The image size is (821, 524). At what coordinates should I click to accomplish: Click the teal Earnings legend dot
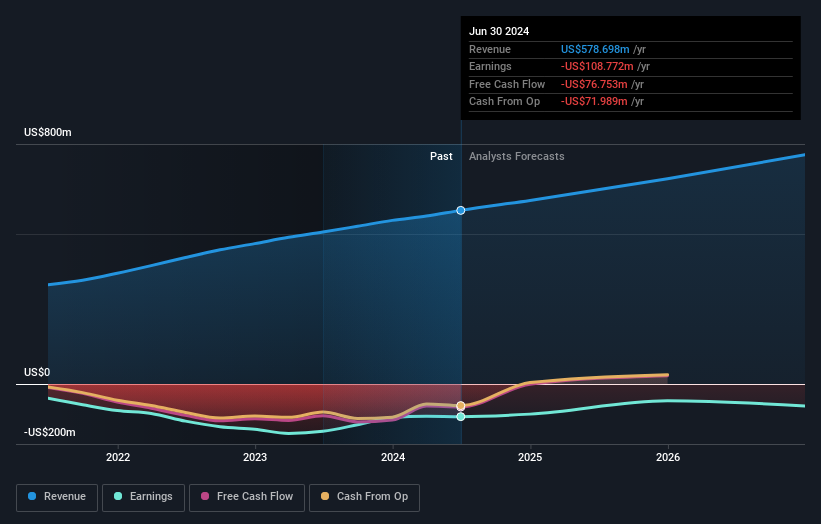[118, 496]
